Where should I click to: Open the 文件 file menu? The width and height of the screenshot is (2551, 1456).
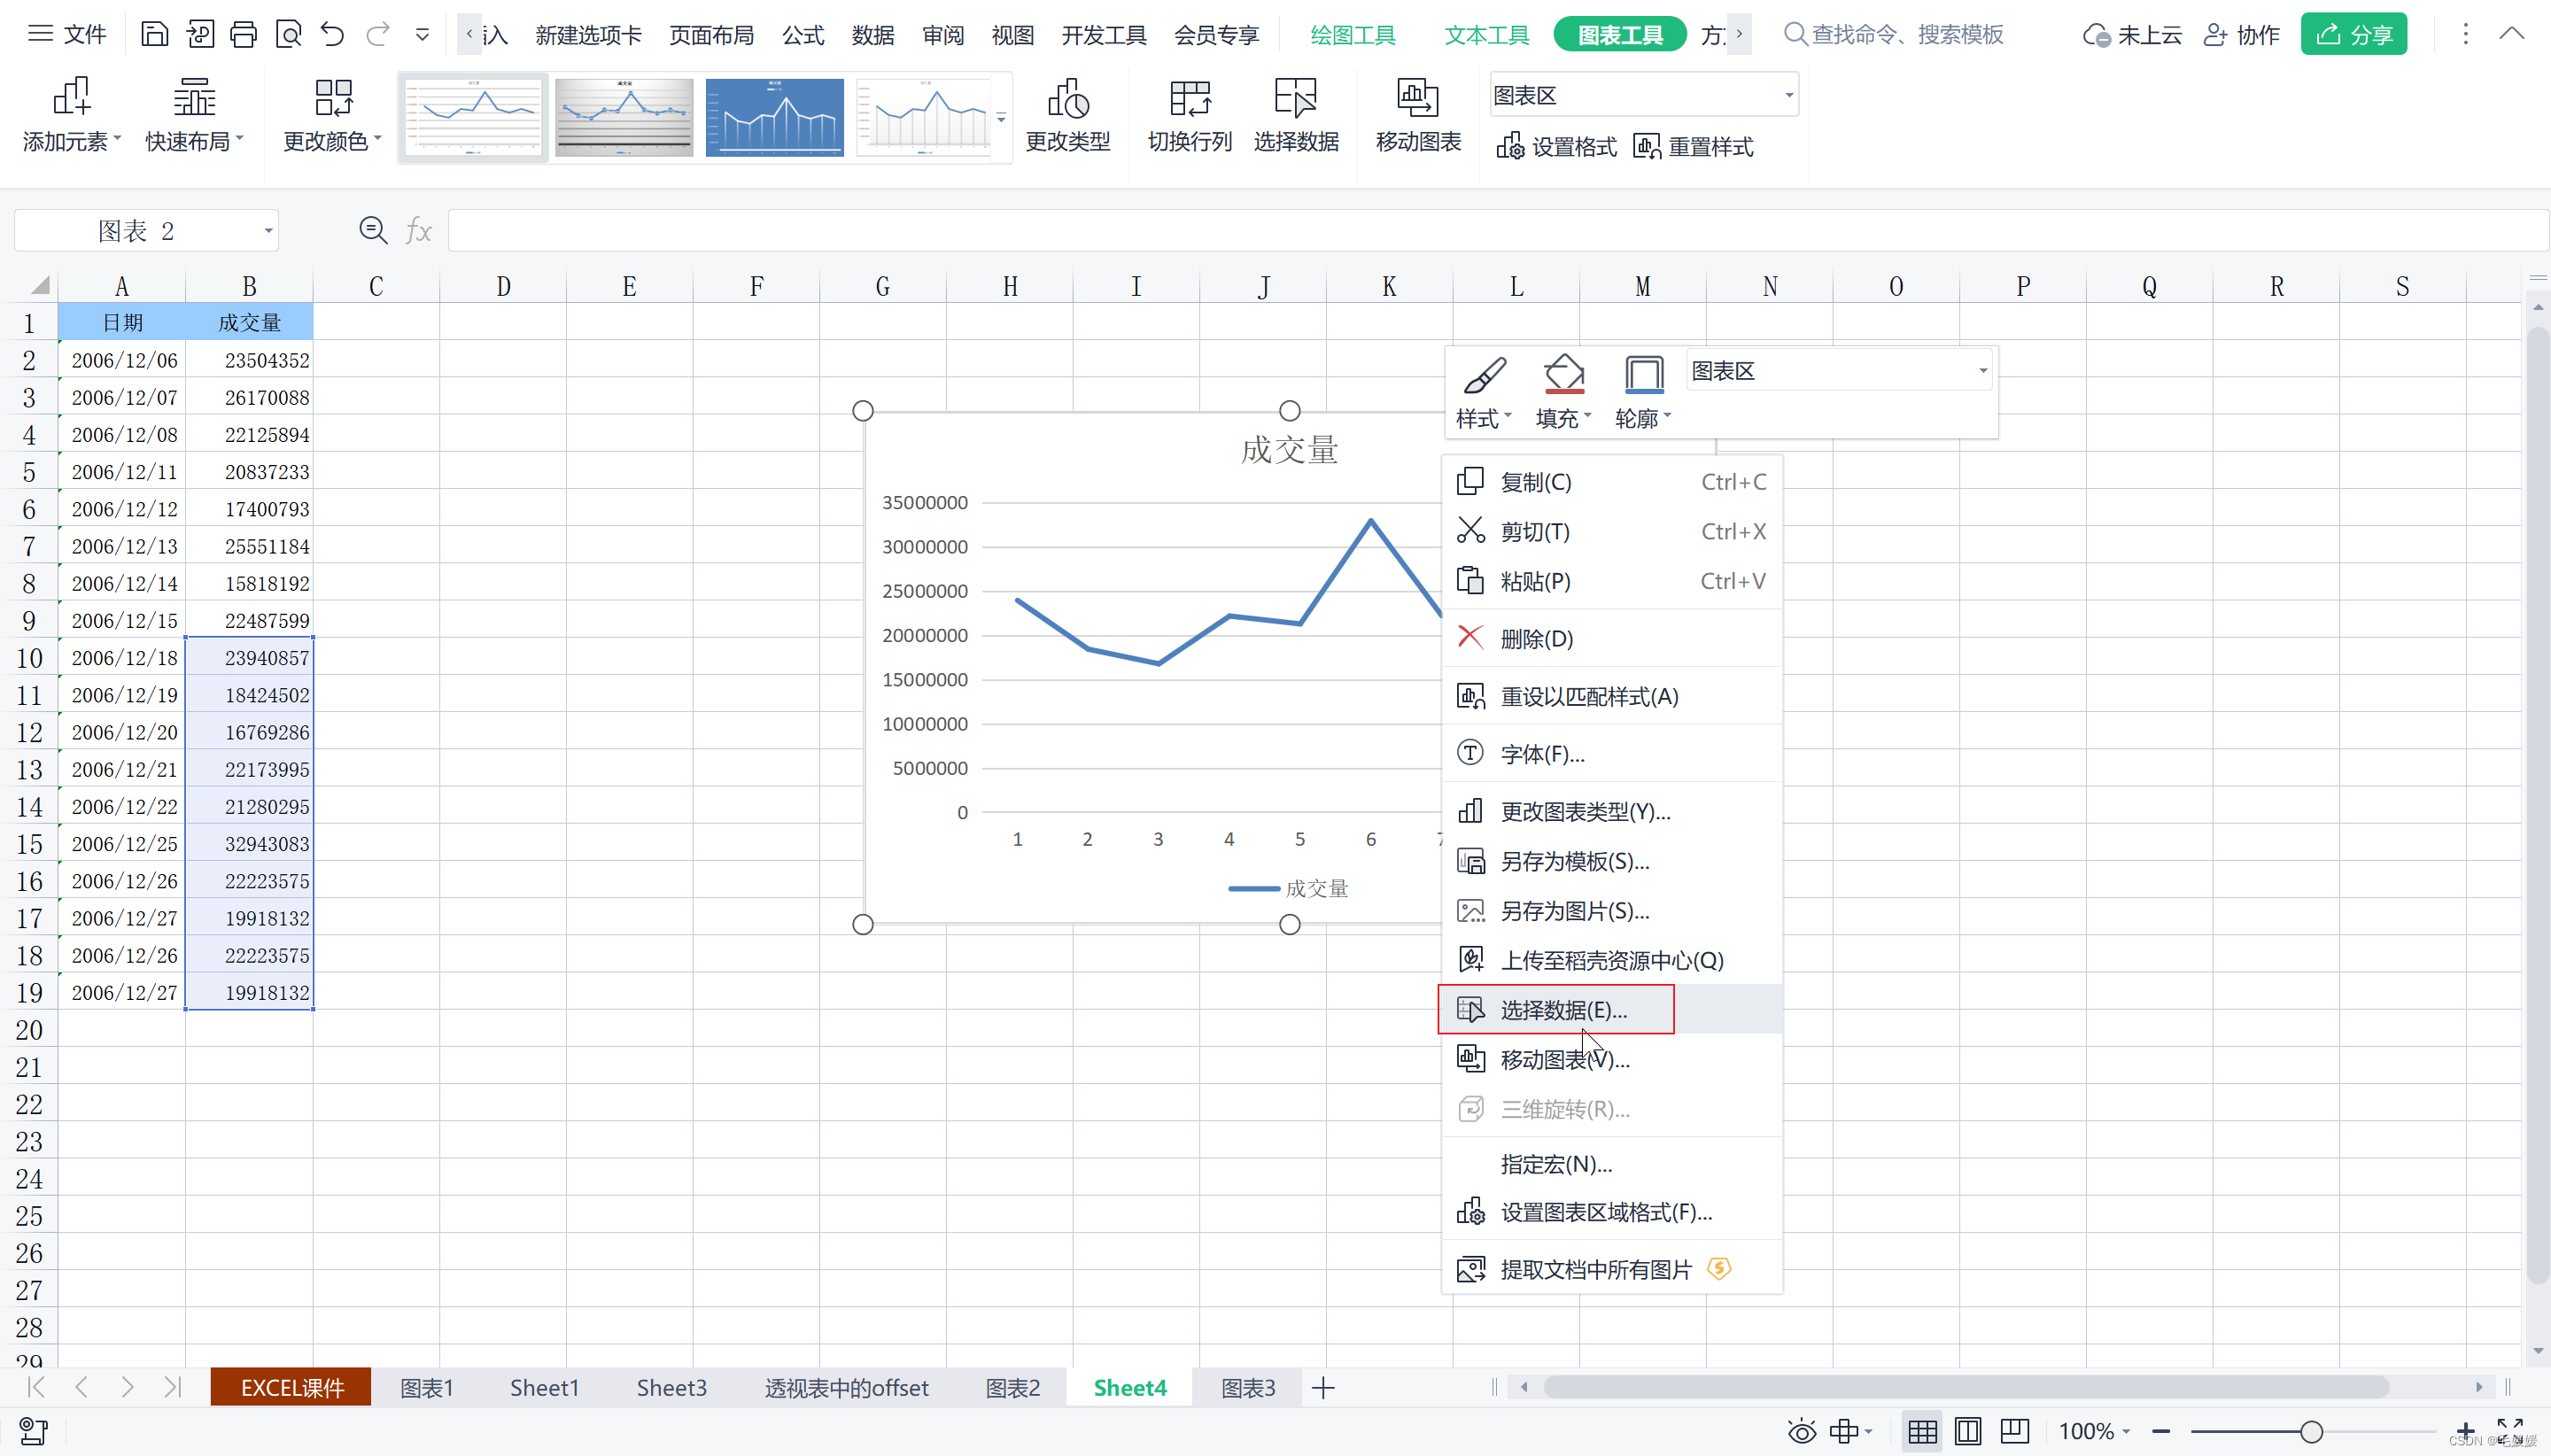[x=67, y=35]
